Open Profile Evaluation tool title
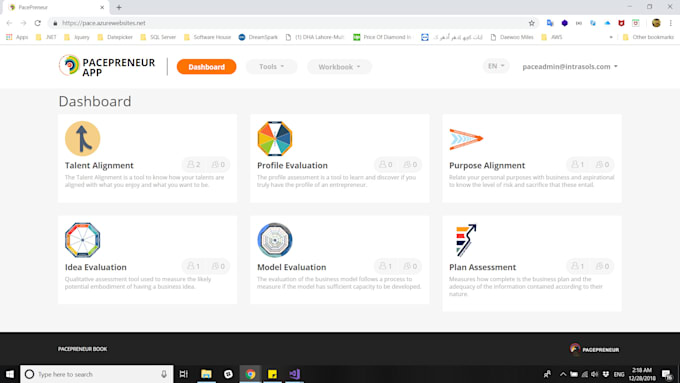Viewport: 680px width, 383px height. [x=292, y=165]
